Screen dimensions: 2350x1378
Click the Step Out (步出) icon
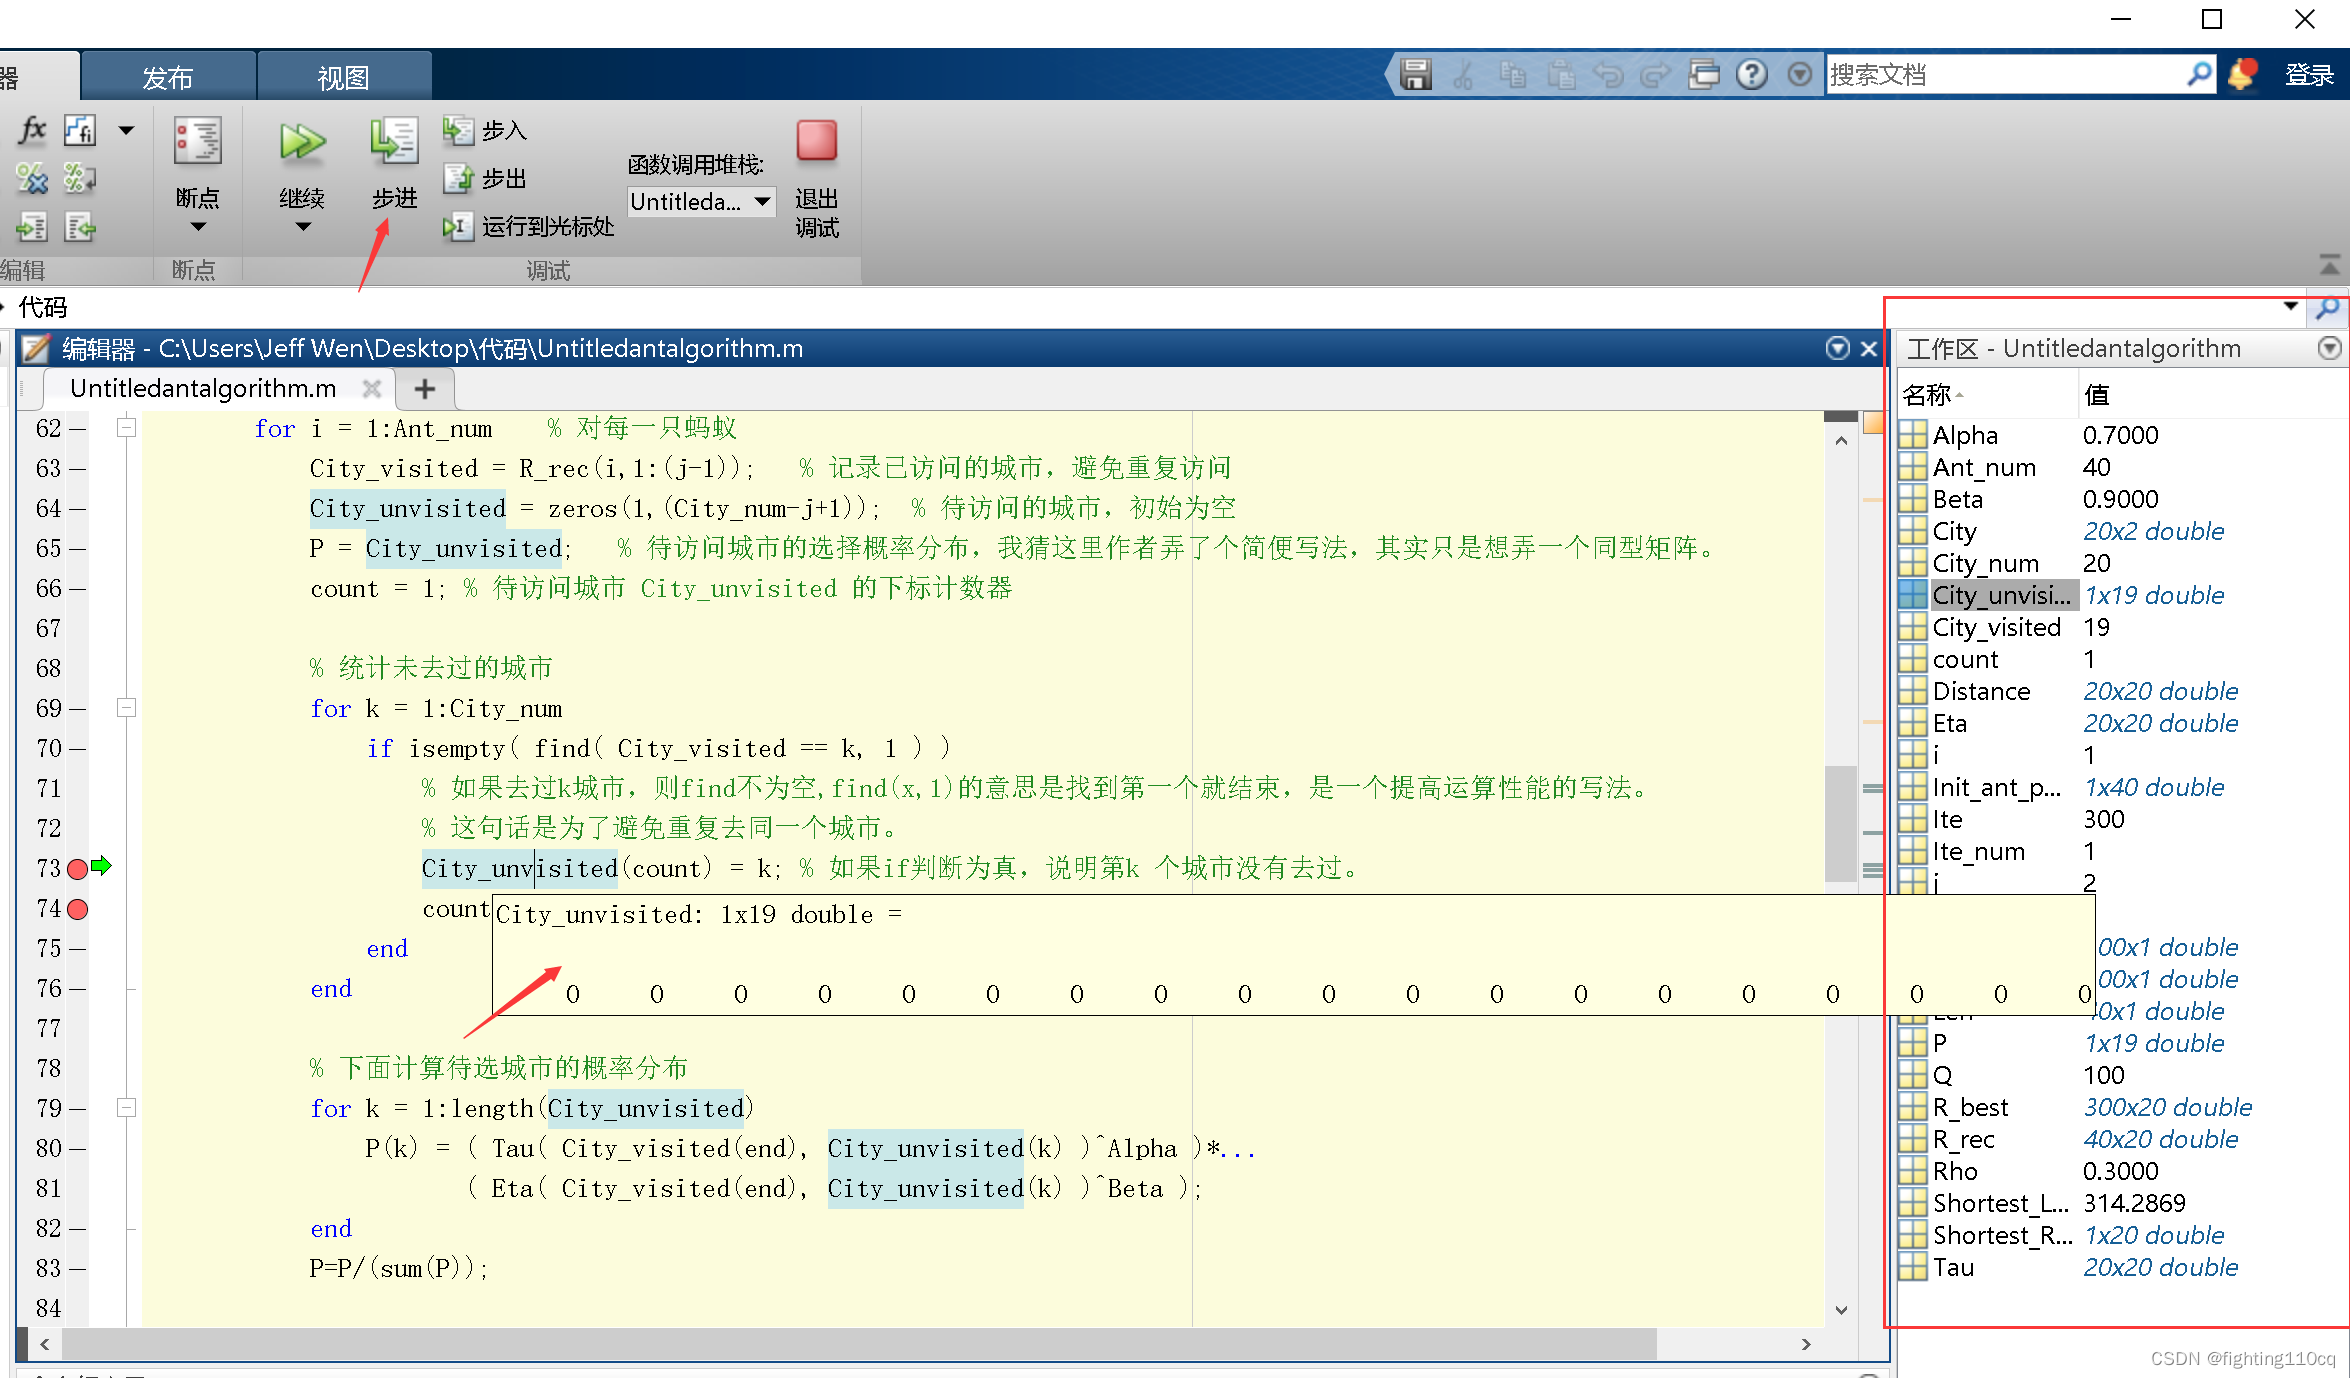(459, 178)
